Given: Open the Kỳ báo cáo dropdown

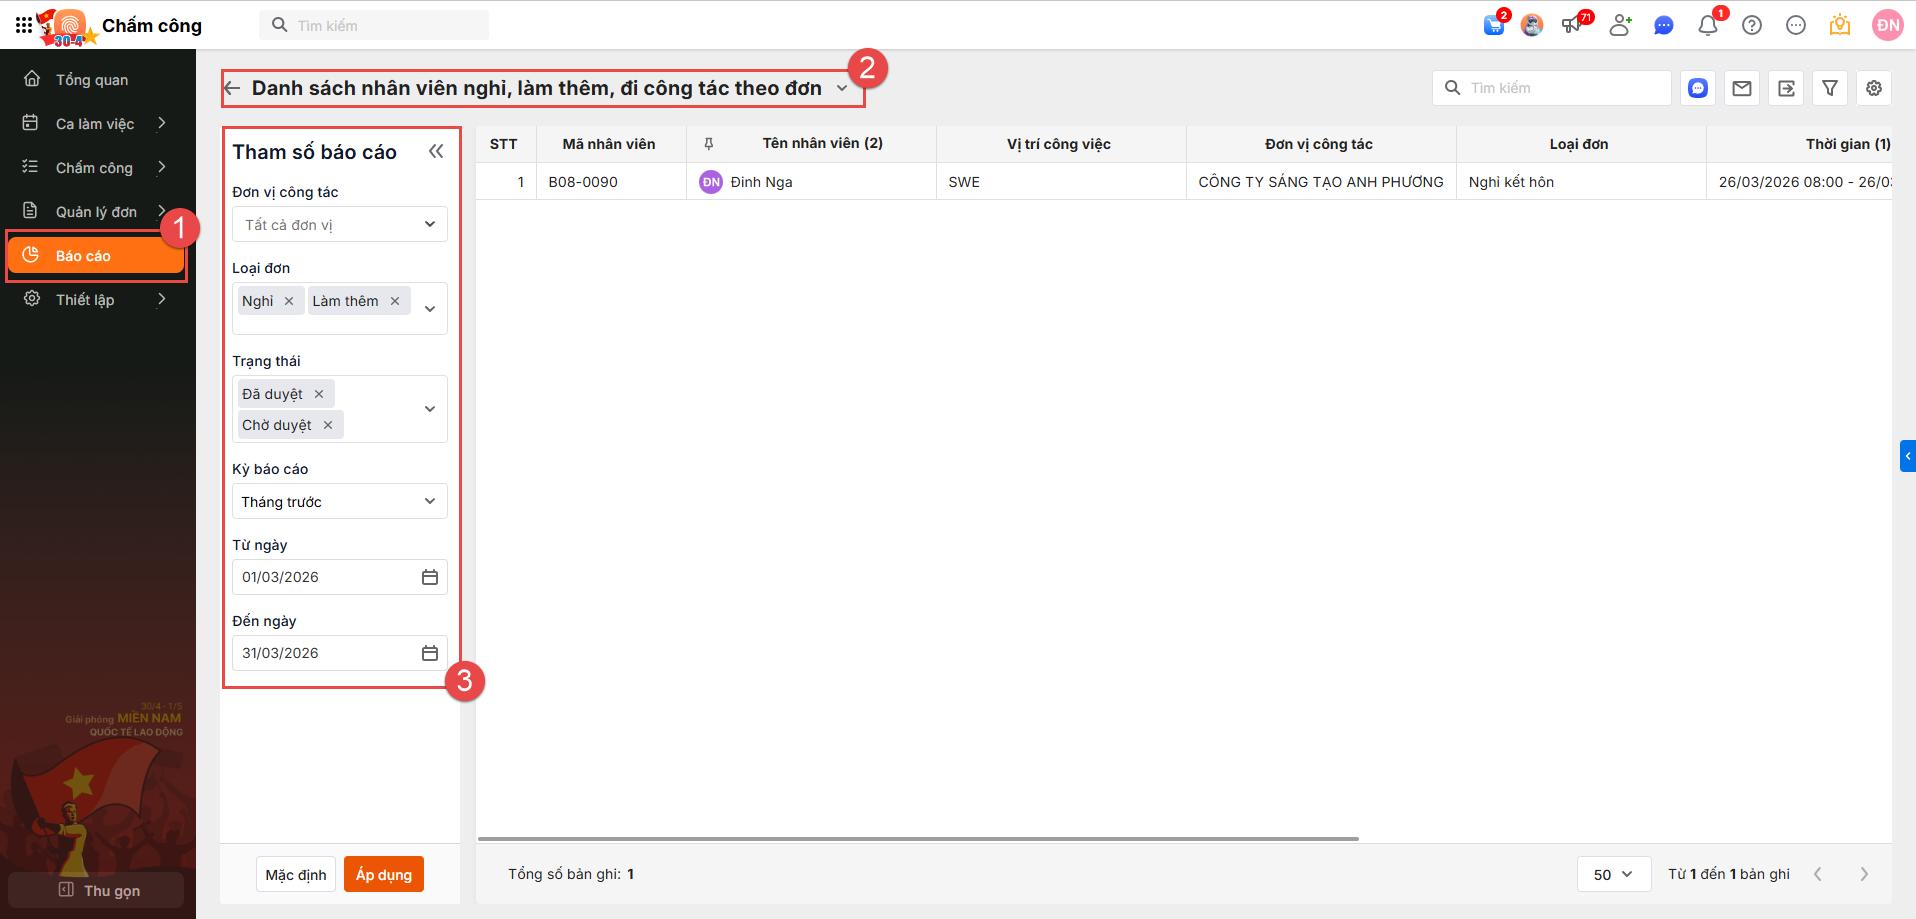Looking at the screenshot, I should (x=340, y=501).
